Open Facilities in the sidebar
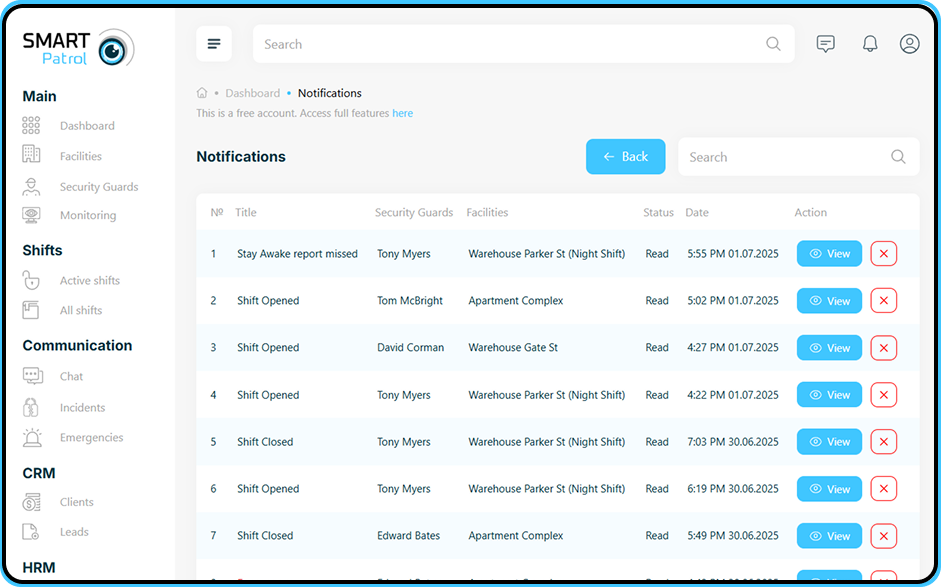The width and height of the screenshot is (941, 587). tap(80, 156)
